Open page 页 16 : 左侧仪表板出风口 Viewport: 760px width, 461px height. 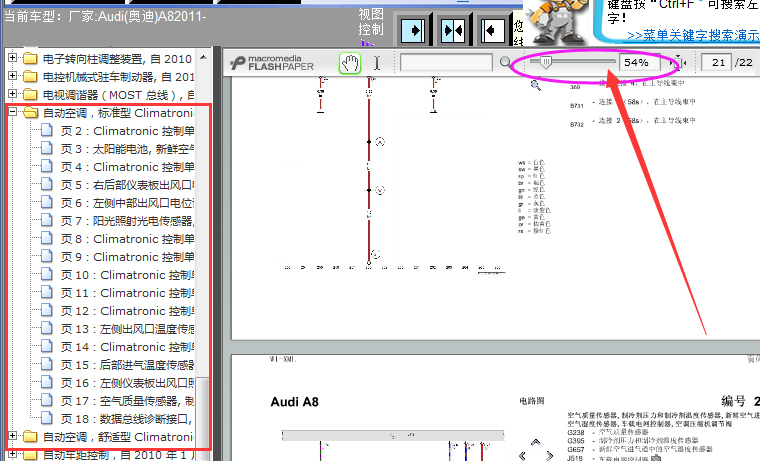click(x=127, y=383)
